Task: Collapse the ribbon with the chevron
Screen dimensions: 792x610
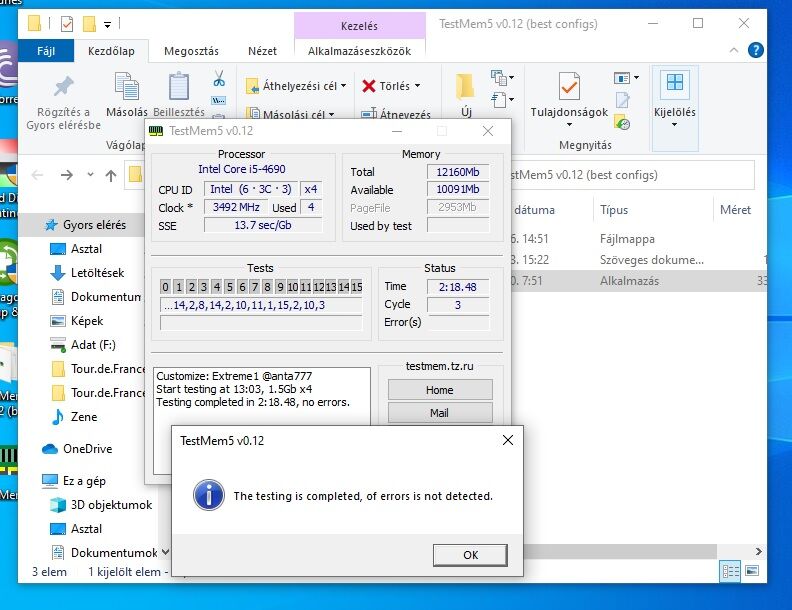Action: pyautogui.click(x=734, y=50)
